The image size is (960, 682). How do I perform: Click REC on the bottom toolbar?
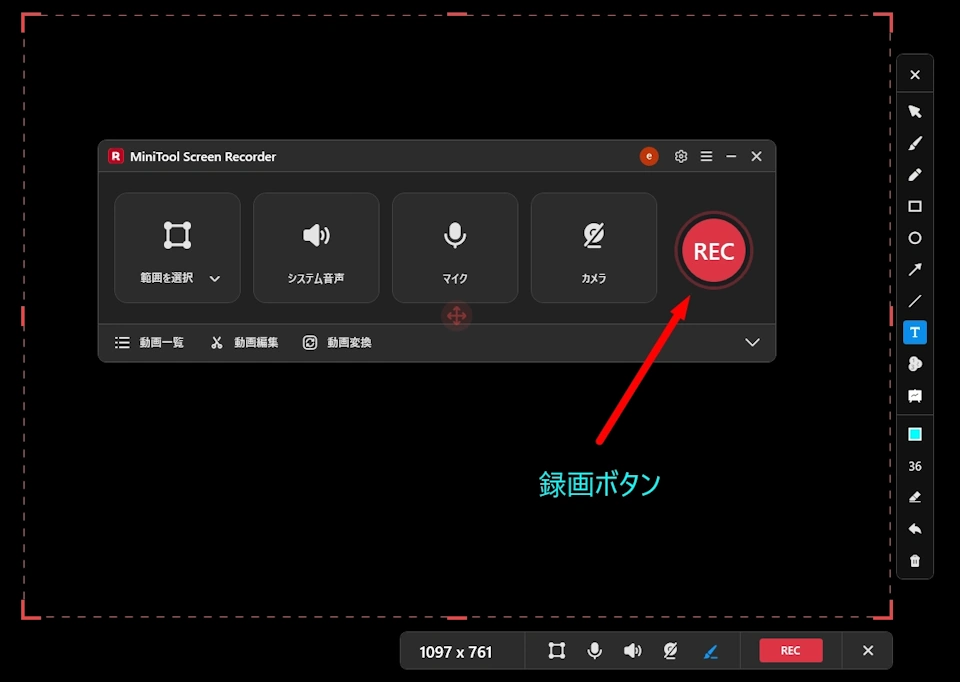[790, 651]
